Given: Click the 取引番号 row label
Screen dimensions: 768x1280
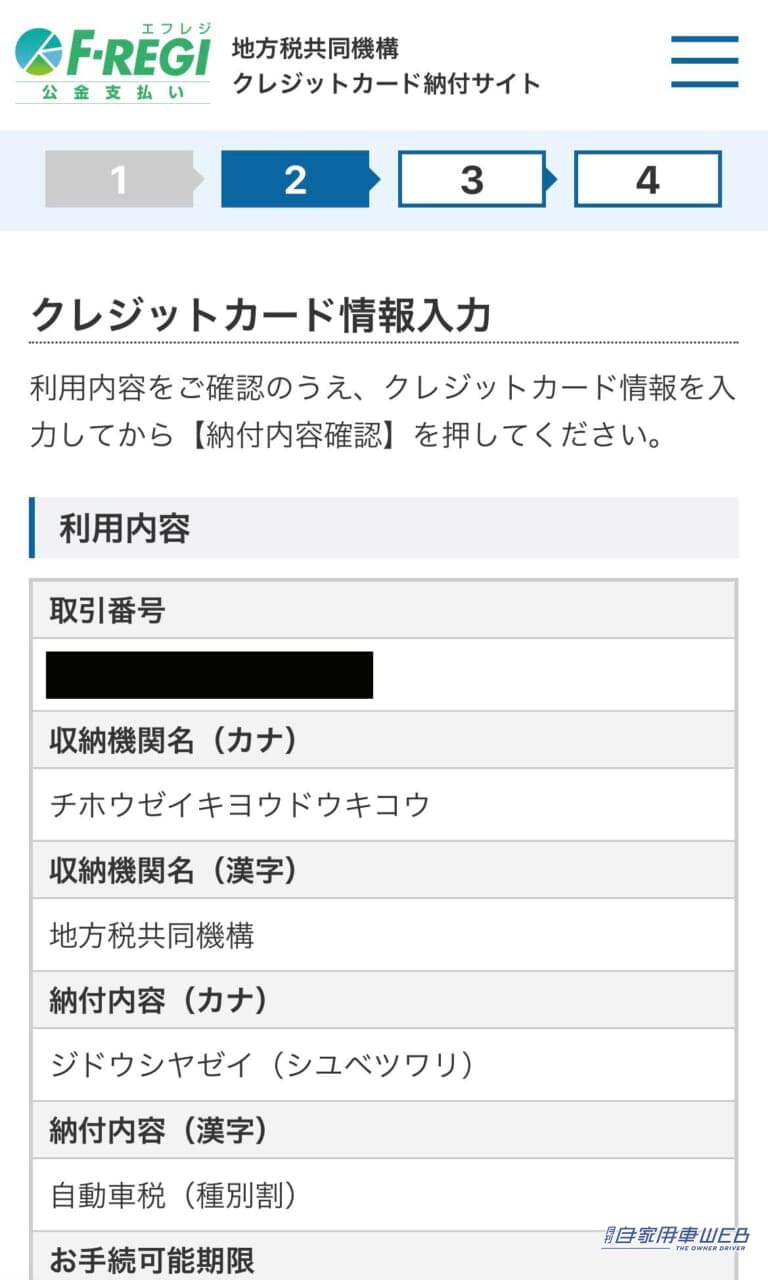Looking at the screenshot, I should pos(107,610).
